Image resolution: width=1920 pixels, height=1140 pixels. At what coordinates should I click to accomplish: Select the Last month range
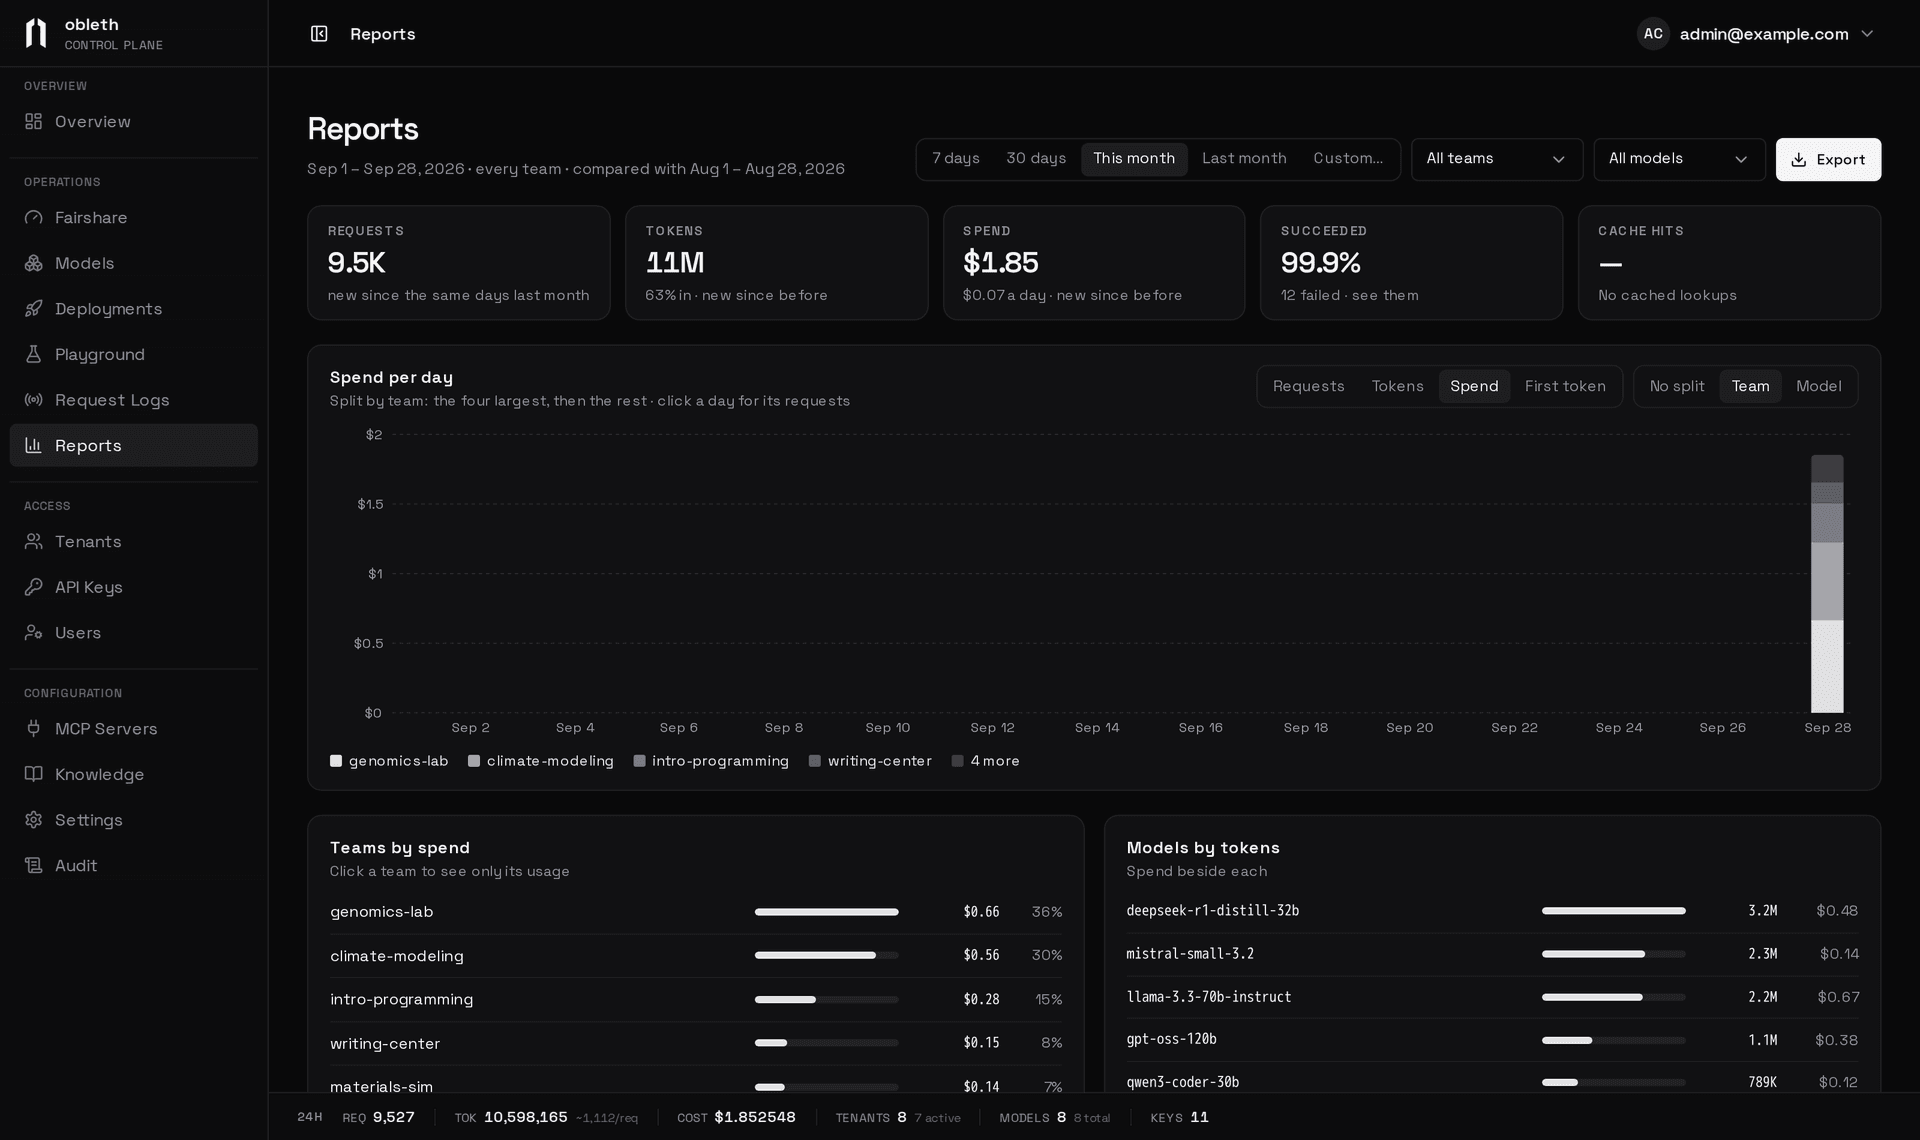click(1244, 159)
